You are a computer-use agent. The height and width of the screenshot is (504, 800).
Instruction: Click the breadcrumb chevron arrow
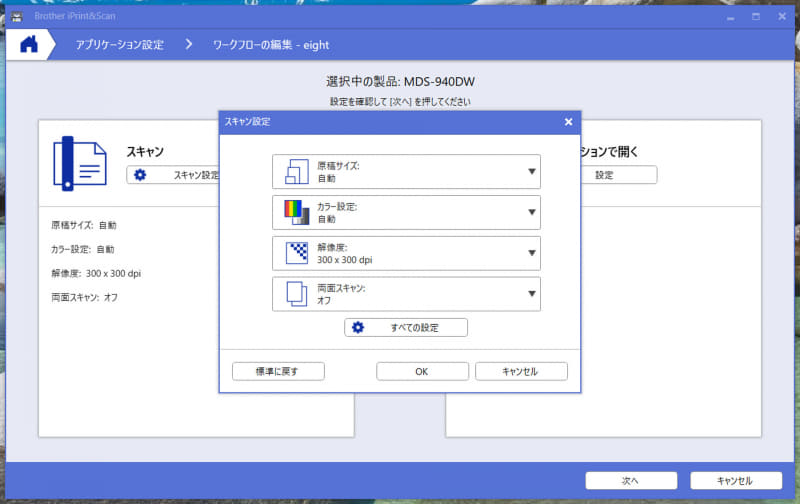pyautogui.click(x=189, y=44)
